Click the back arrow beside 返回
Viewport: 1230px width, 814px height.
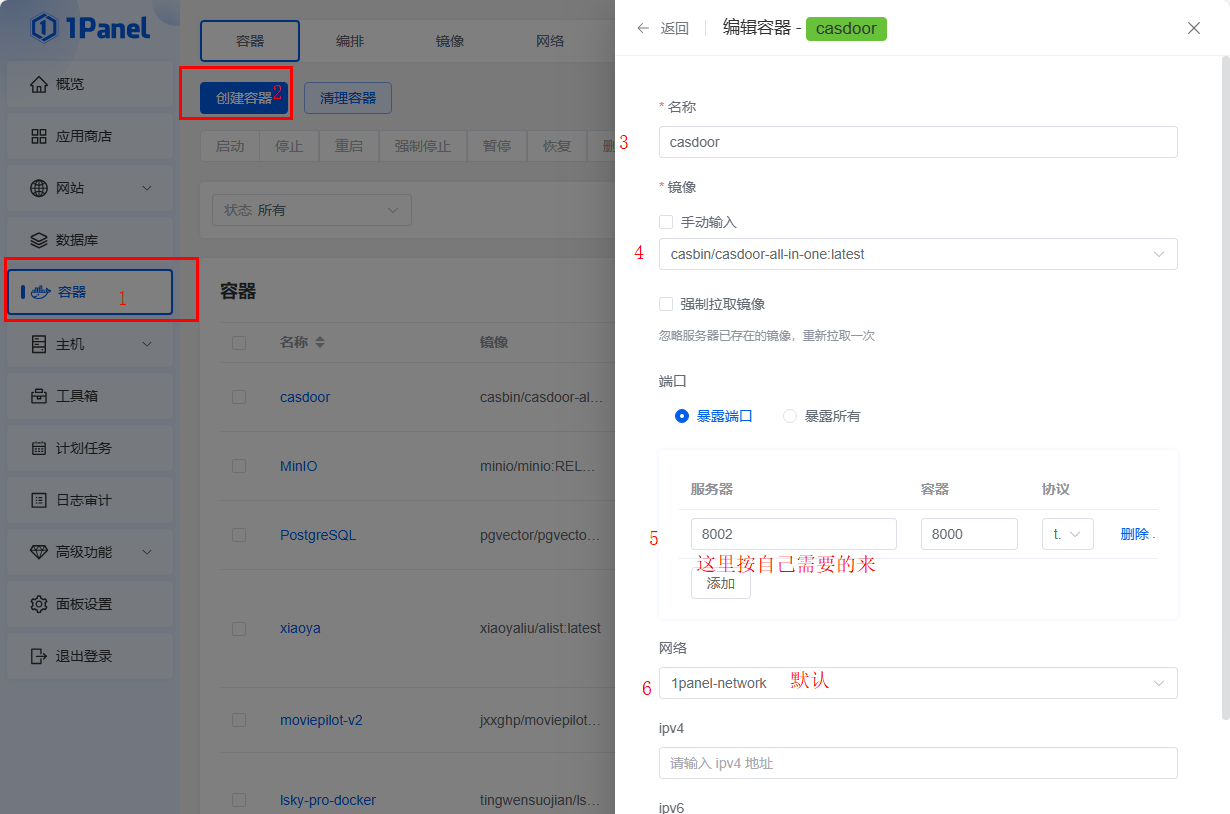click(x=643, y=28)
